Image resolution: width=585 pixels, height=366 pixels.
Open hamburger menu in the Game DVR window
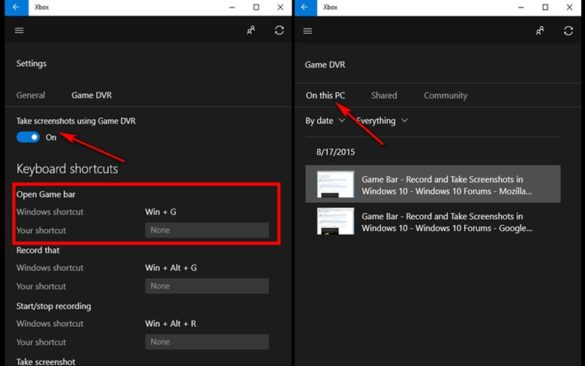click(307, 31)
